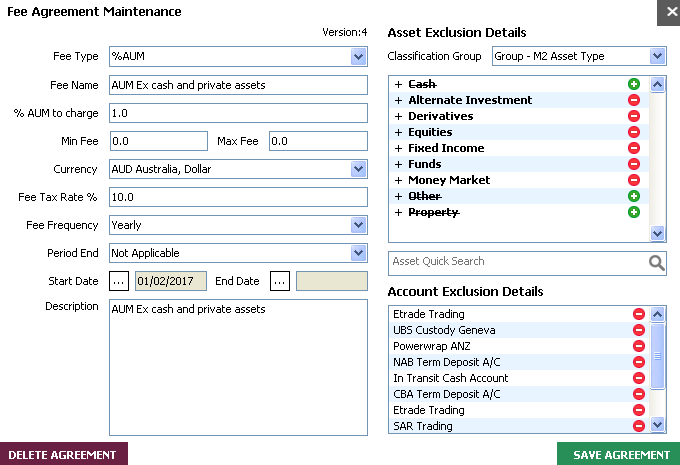Open the Fee Frequency dropdown
This screenshot has height=465, width=680.
tap(359, 225)
